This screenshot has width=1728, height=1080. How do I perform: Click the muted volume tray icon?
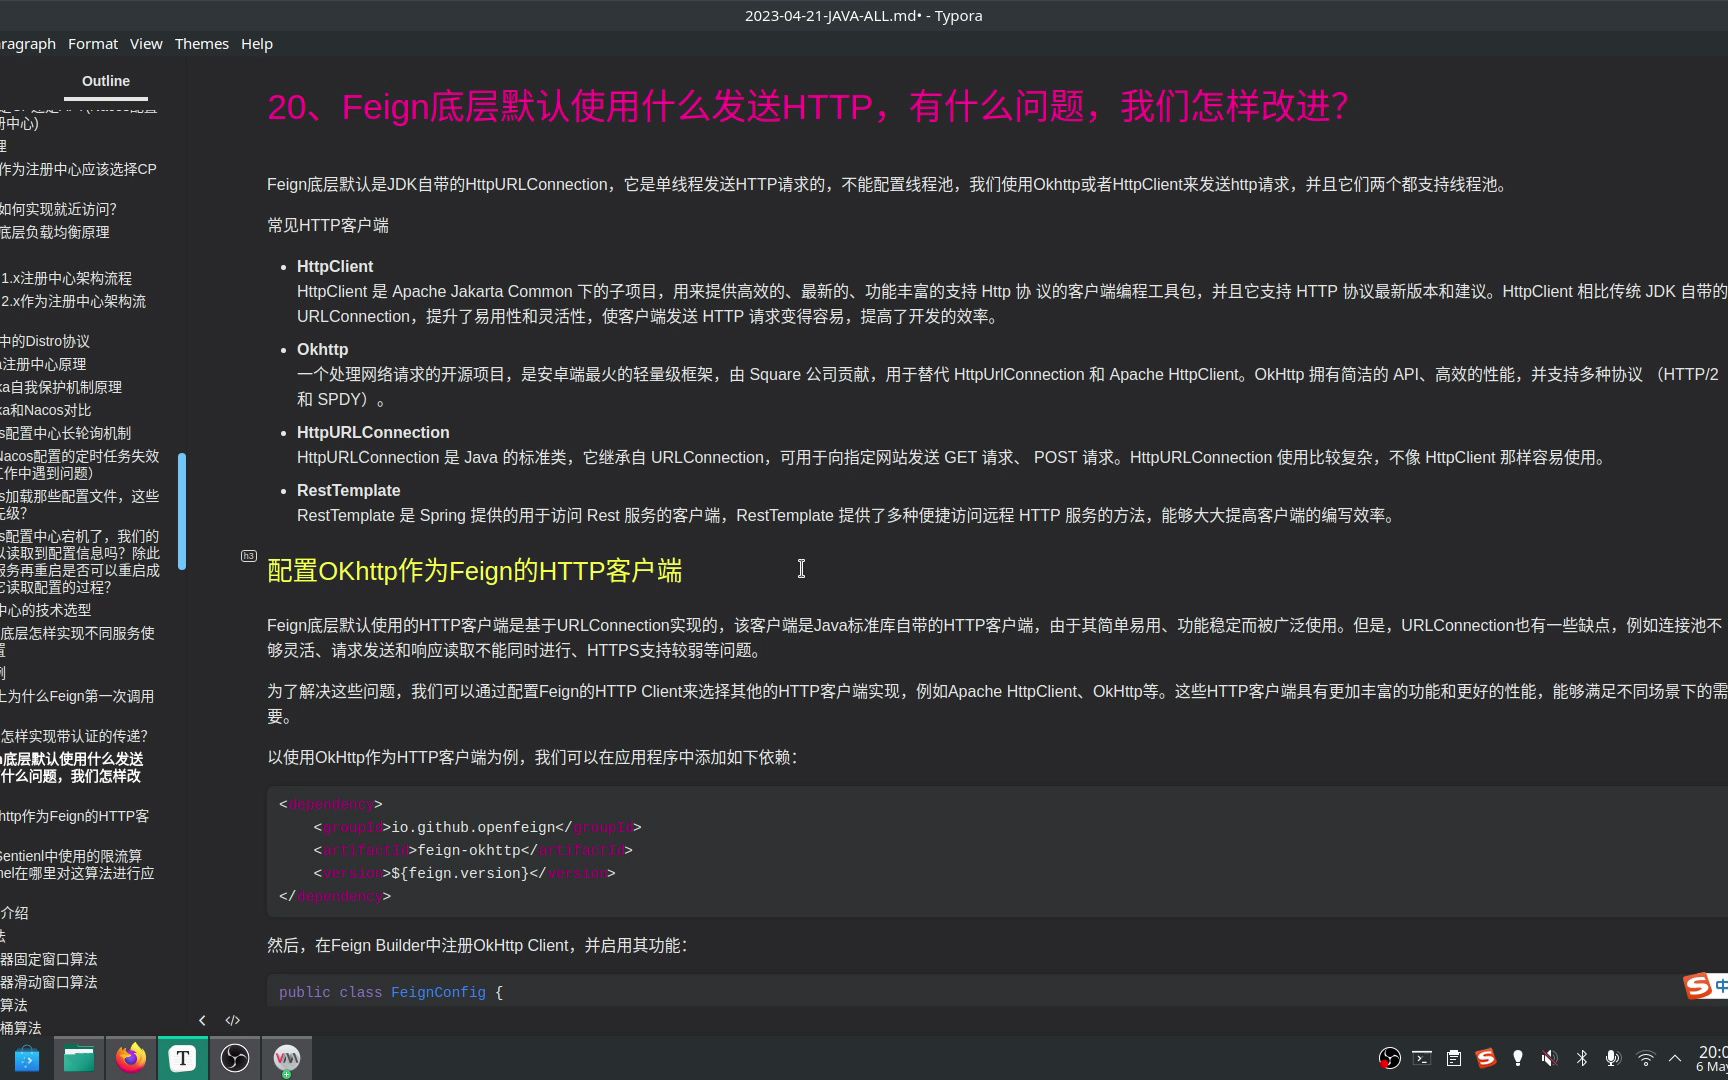pos(1549,1058)
